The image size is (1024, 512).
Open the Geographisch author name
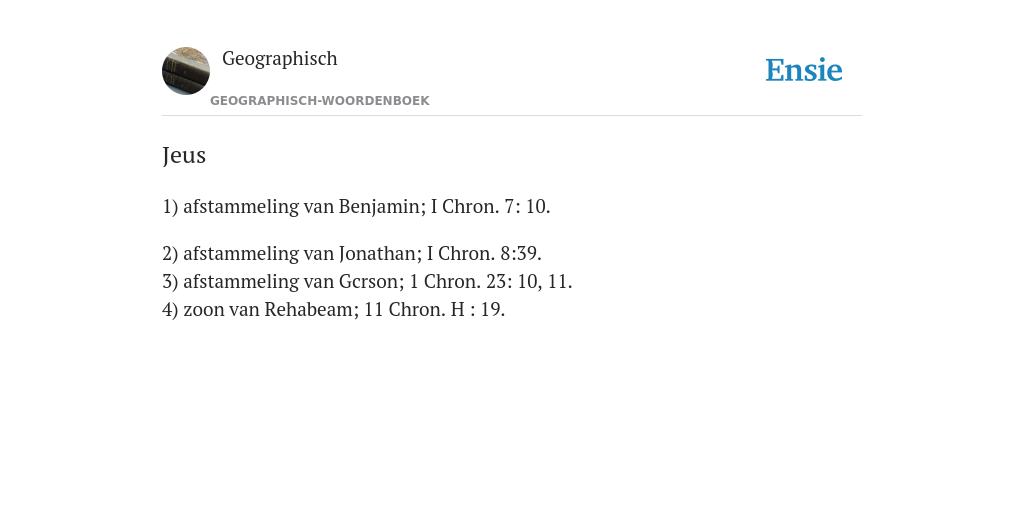coord(280,59)
